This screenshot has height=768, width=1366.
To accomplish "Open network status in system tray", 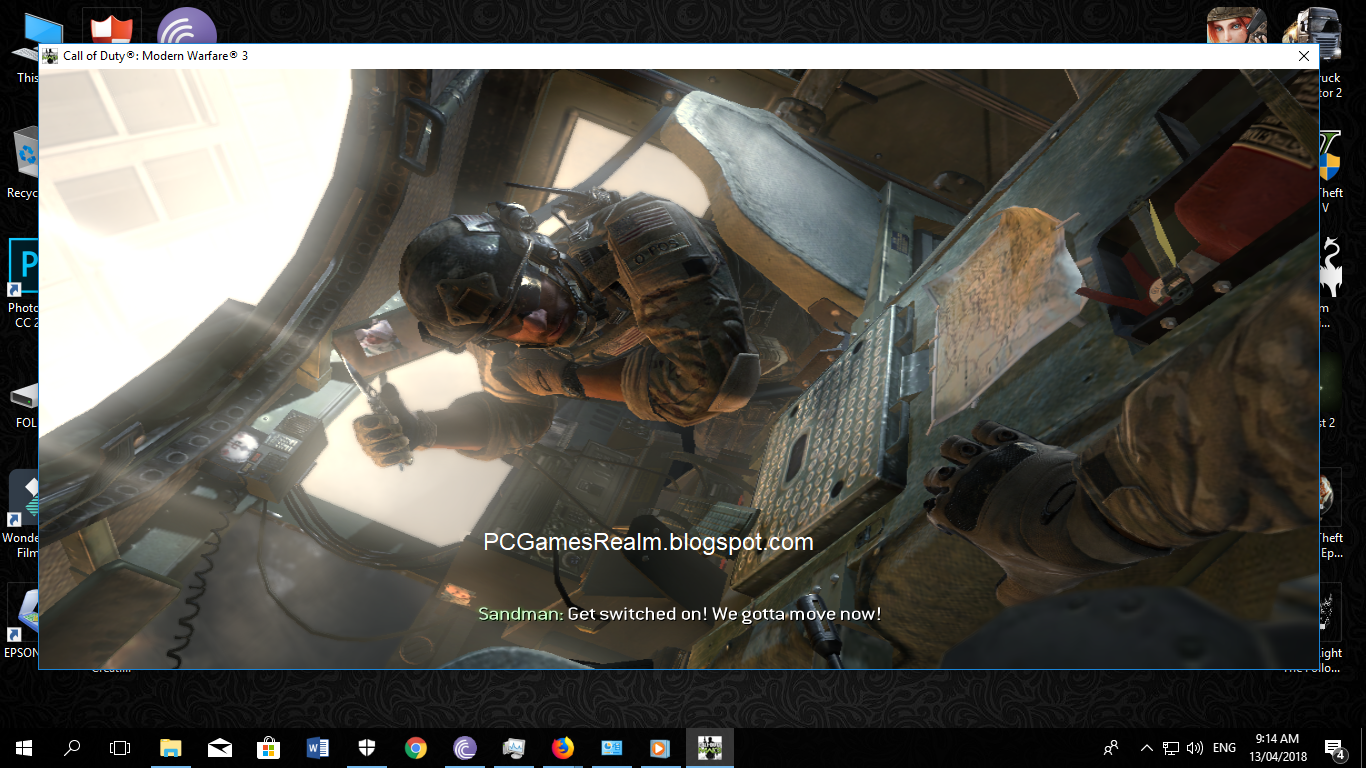I will tap(1171, 747).
